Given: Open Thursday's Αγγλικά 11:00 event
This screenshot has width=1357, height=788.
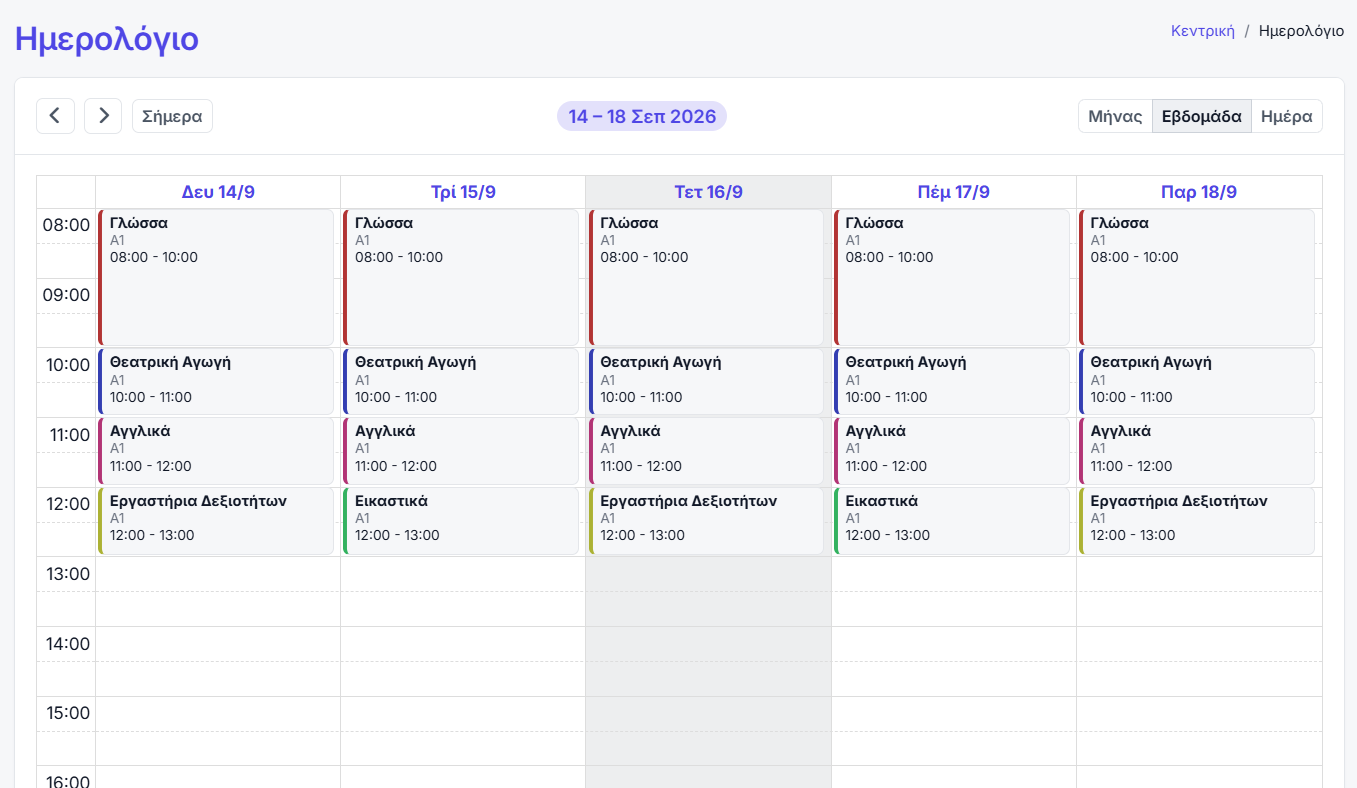Looking at the screenshot, I should click(x=952, y=451).
